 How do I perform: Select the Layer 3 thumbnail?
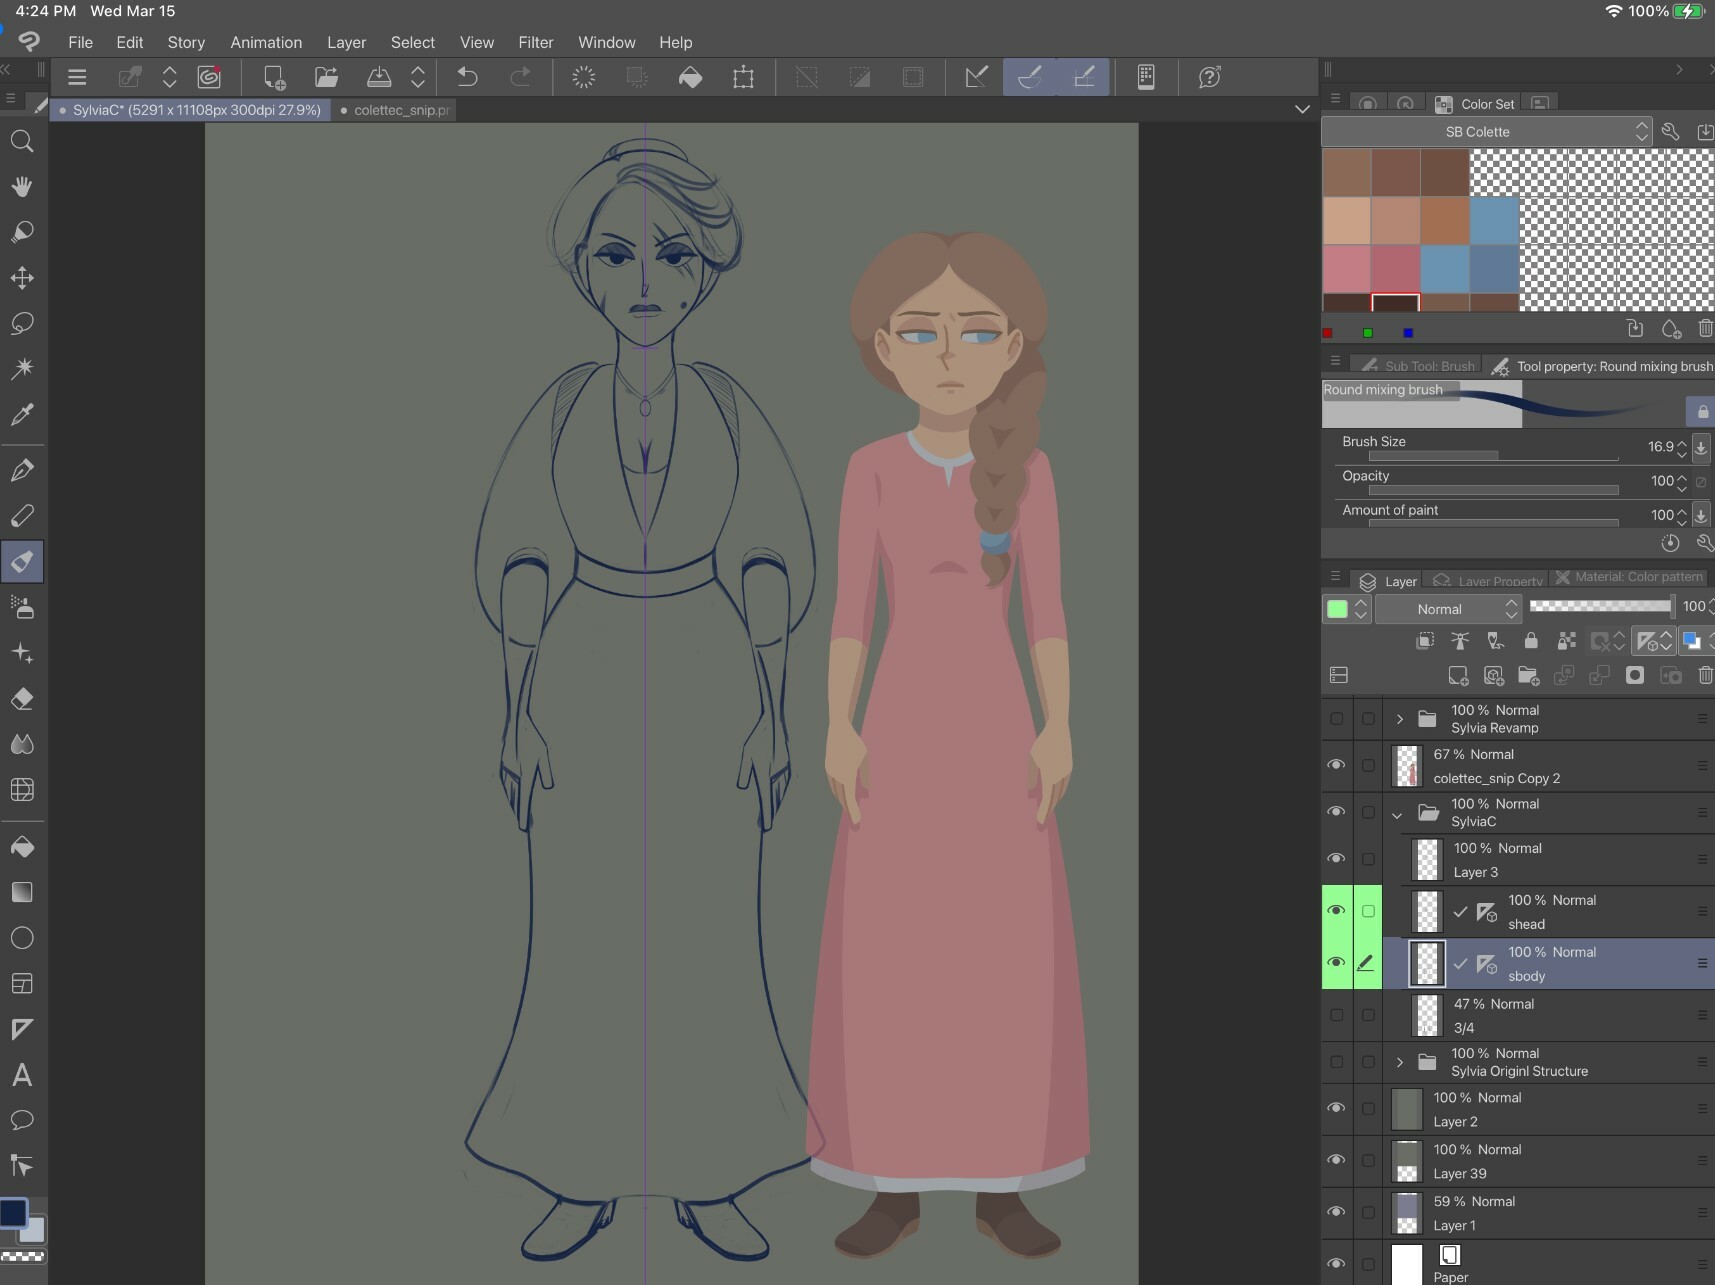pos(1427,860)
